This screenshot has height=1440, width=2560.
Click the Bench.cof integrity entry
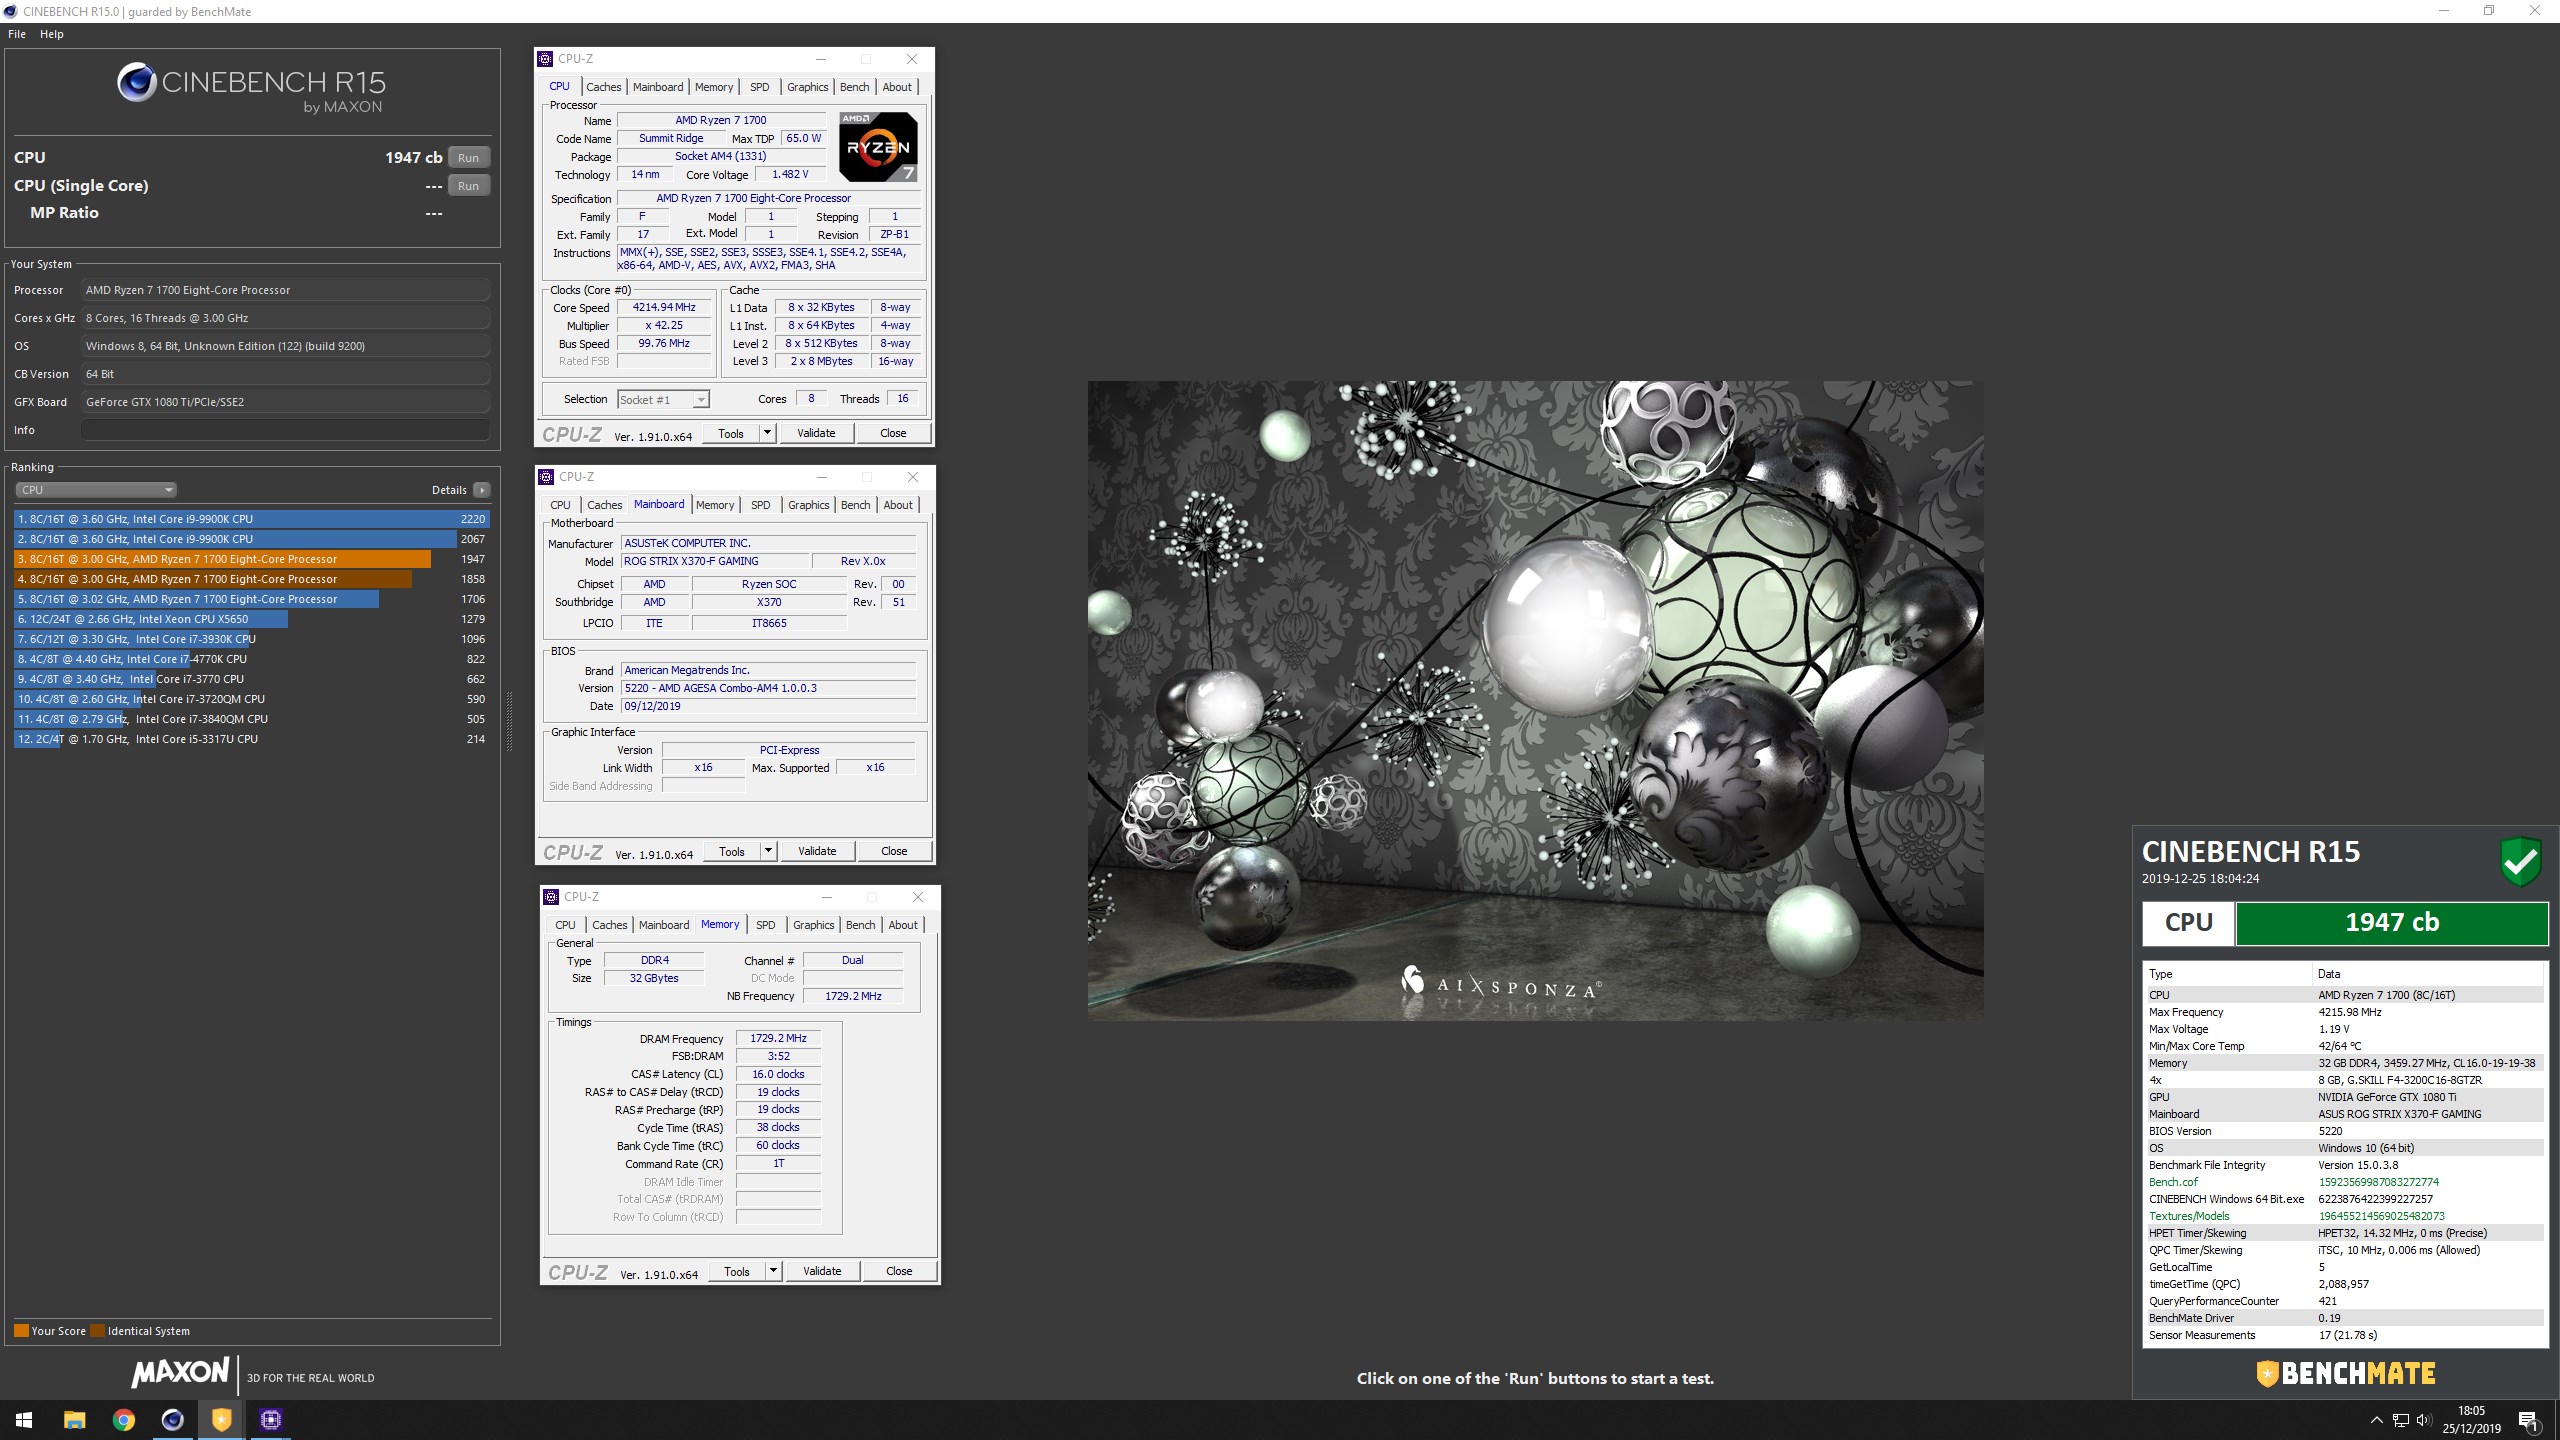[2344, 1182]
